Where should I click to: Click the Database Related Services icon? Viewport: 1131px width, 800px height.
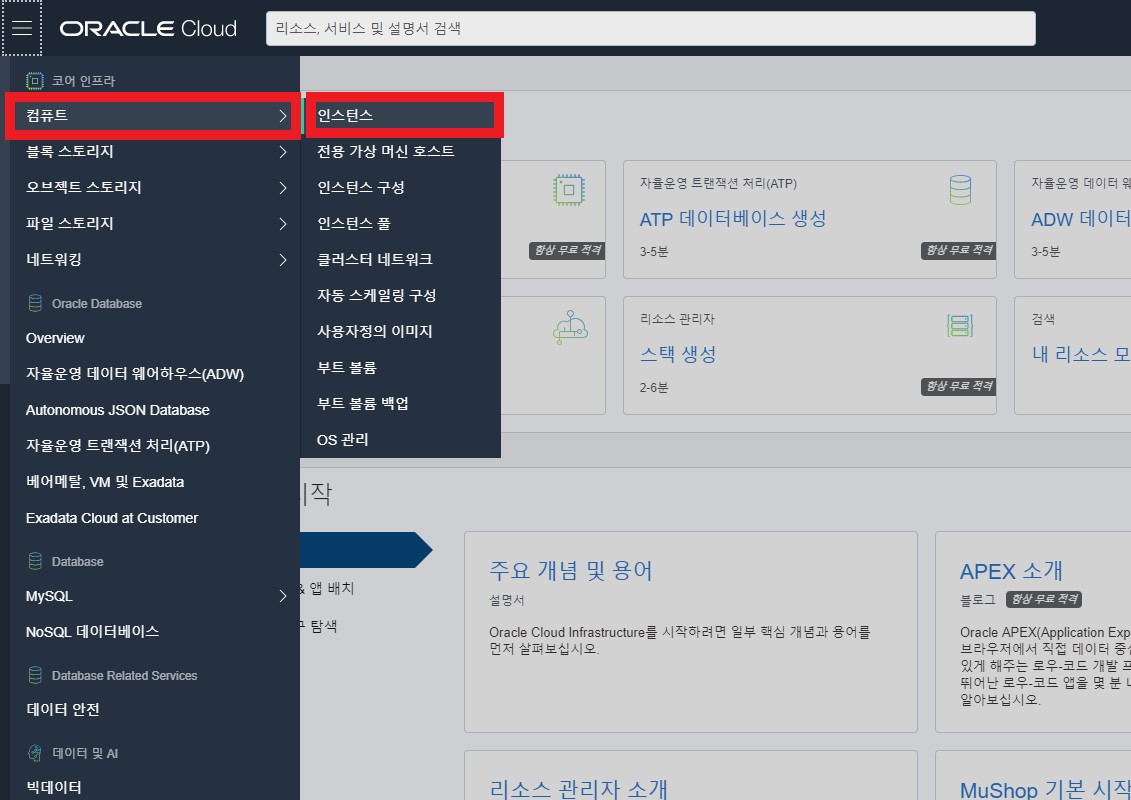(x=34, y=675)
